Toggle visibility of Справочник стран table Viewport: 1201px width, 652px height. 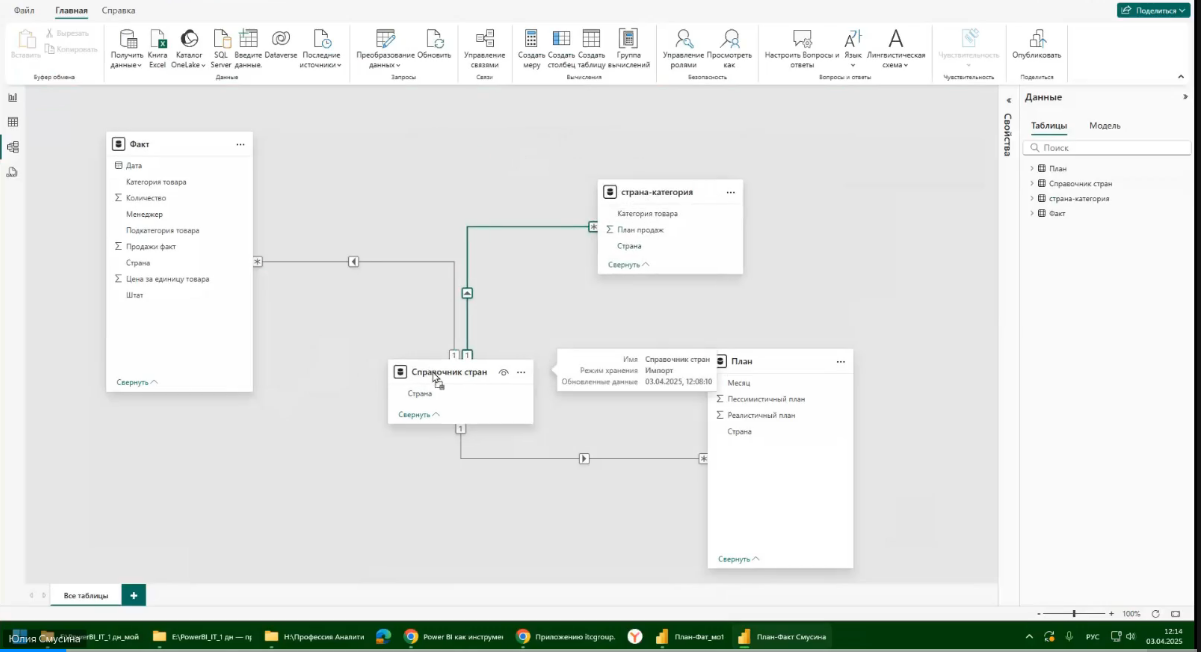click(503, 372)
